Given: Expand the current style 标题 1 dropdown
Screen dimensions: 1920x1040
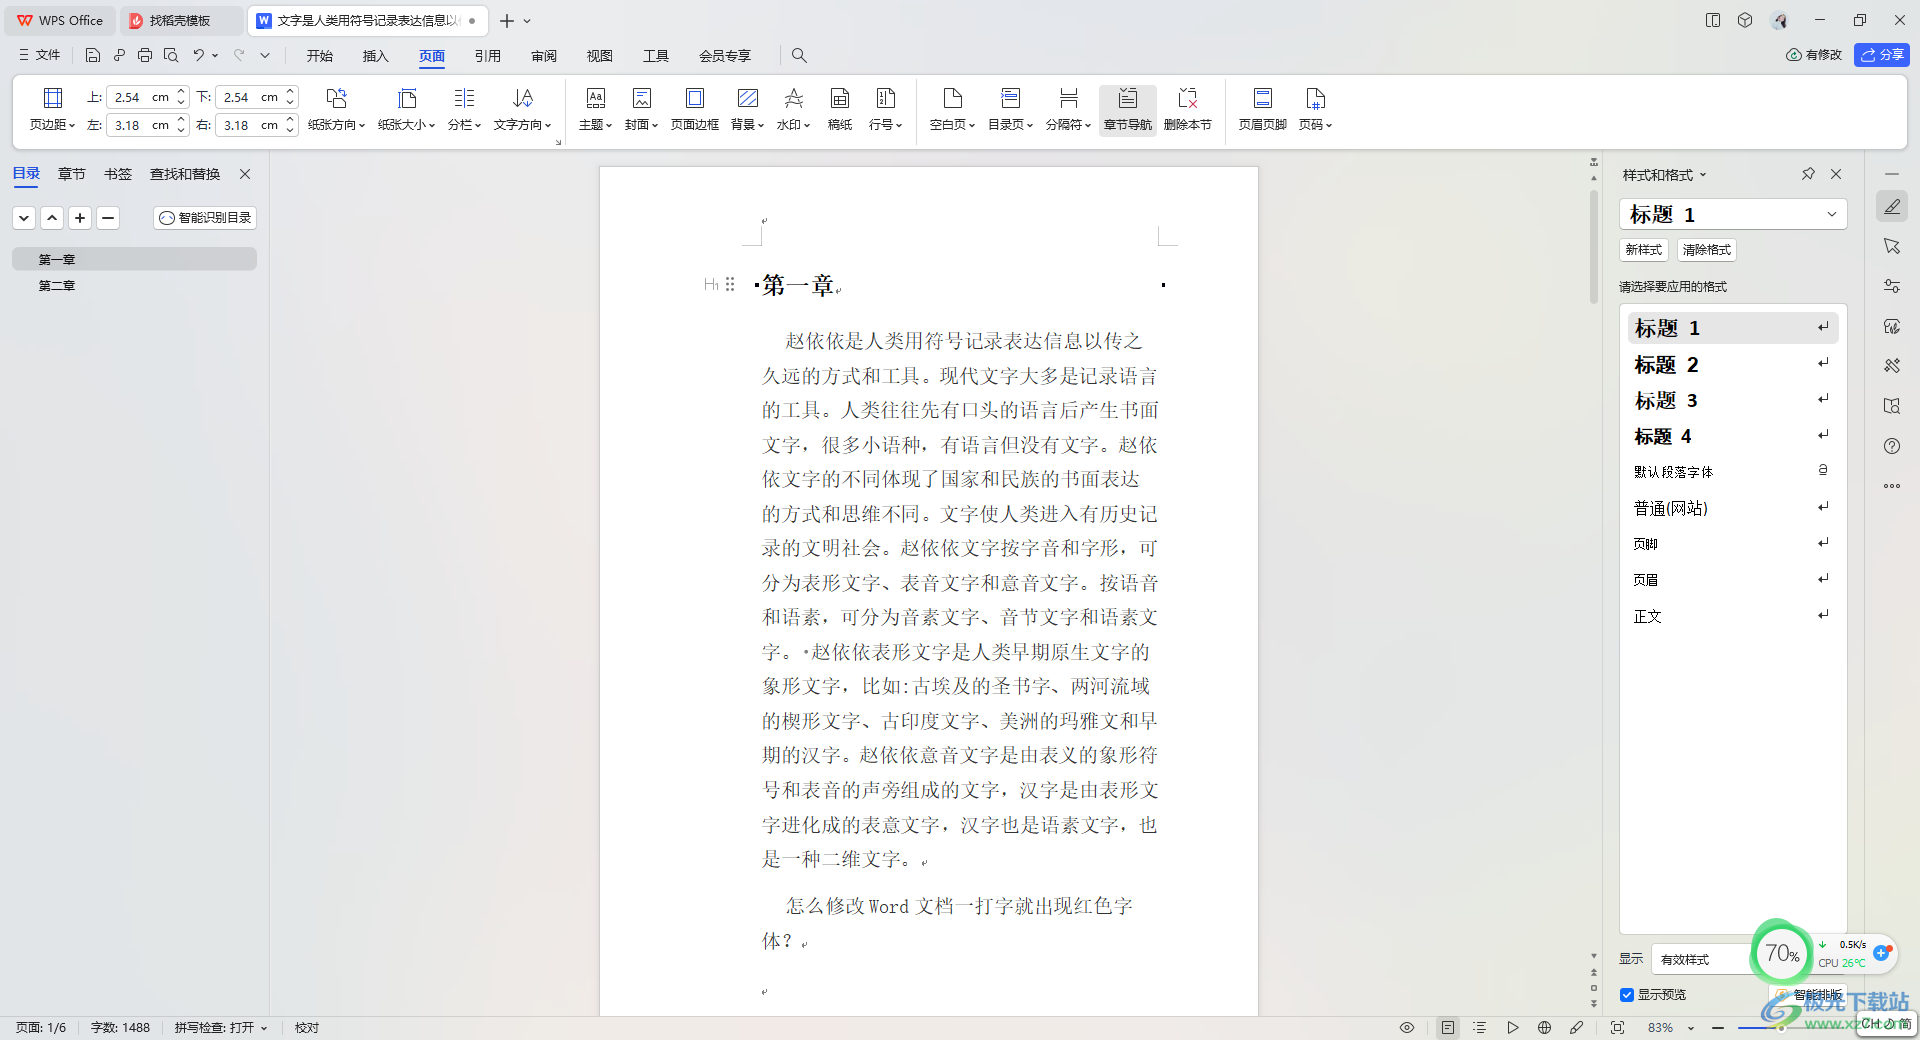Looking at the screenshot, I should coord(1831,214).
